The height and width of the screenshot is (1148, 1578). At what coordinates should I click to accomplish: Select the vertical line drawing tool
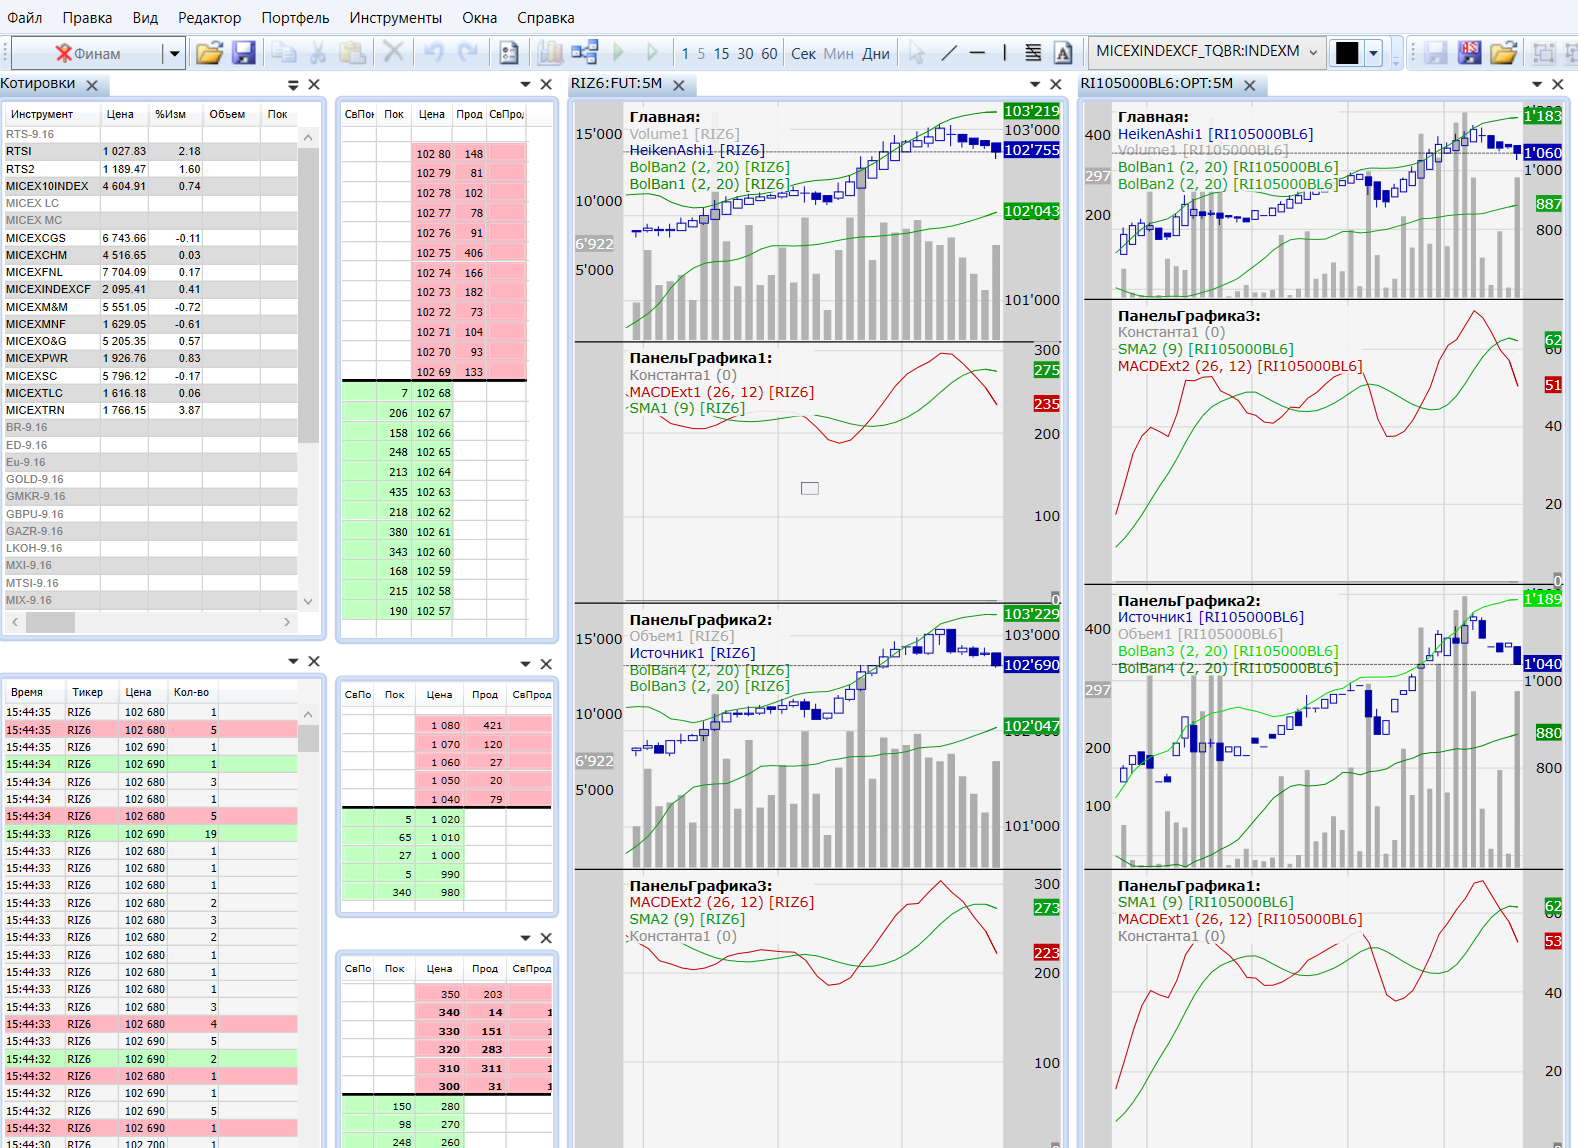click(1004, 53)
